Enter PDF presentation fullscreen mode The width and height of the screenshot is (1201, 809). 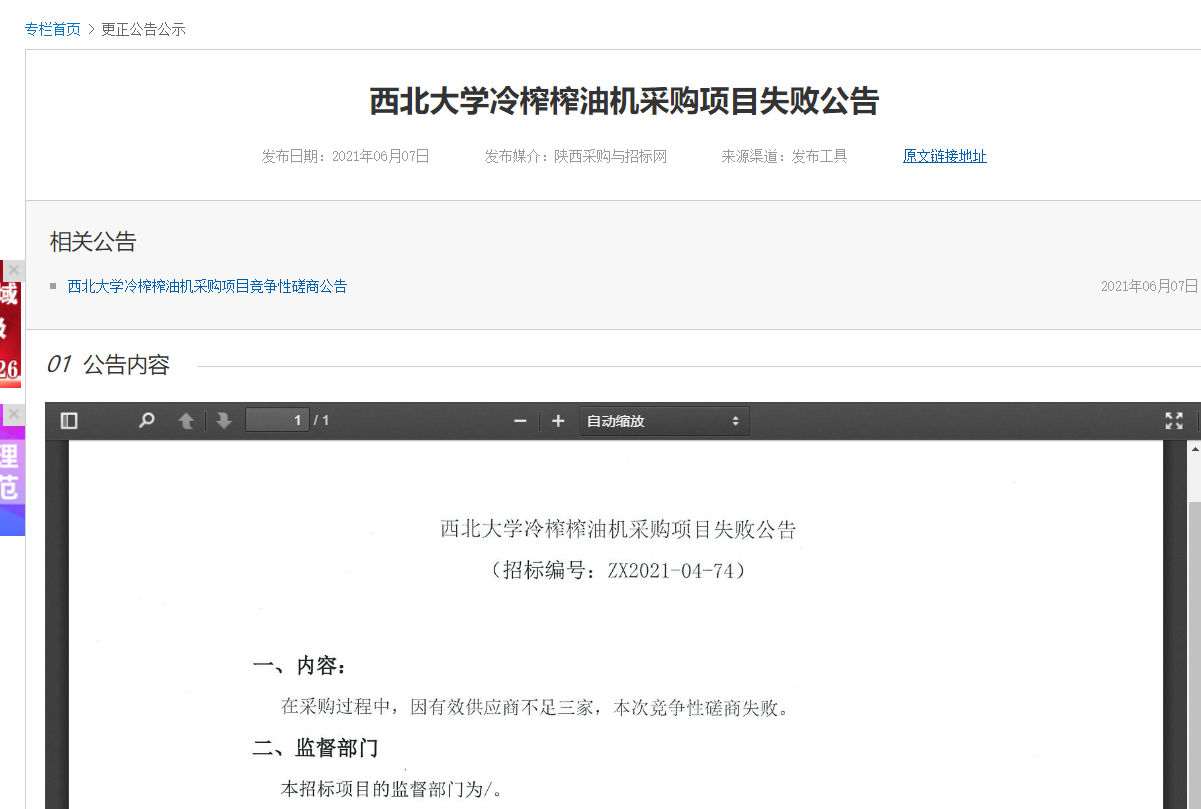pos(1174,421)
